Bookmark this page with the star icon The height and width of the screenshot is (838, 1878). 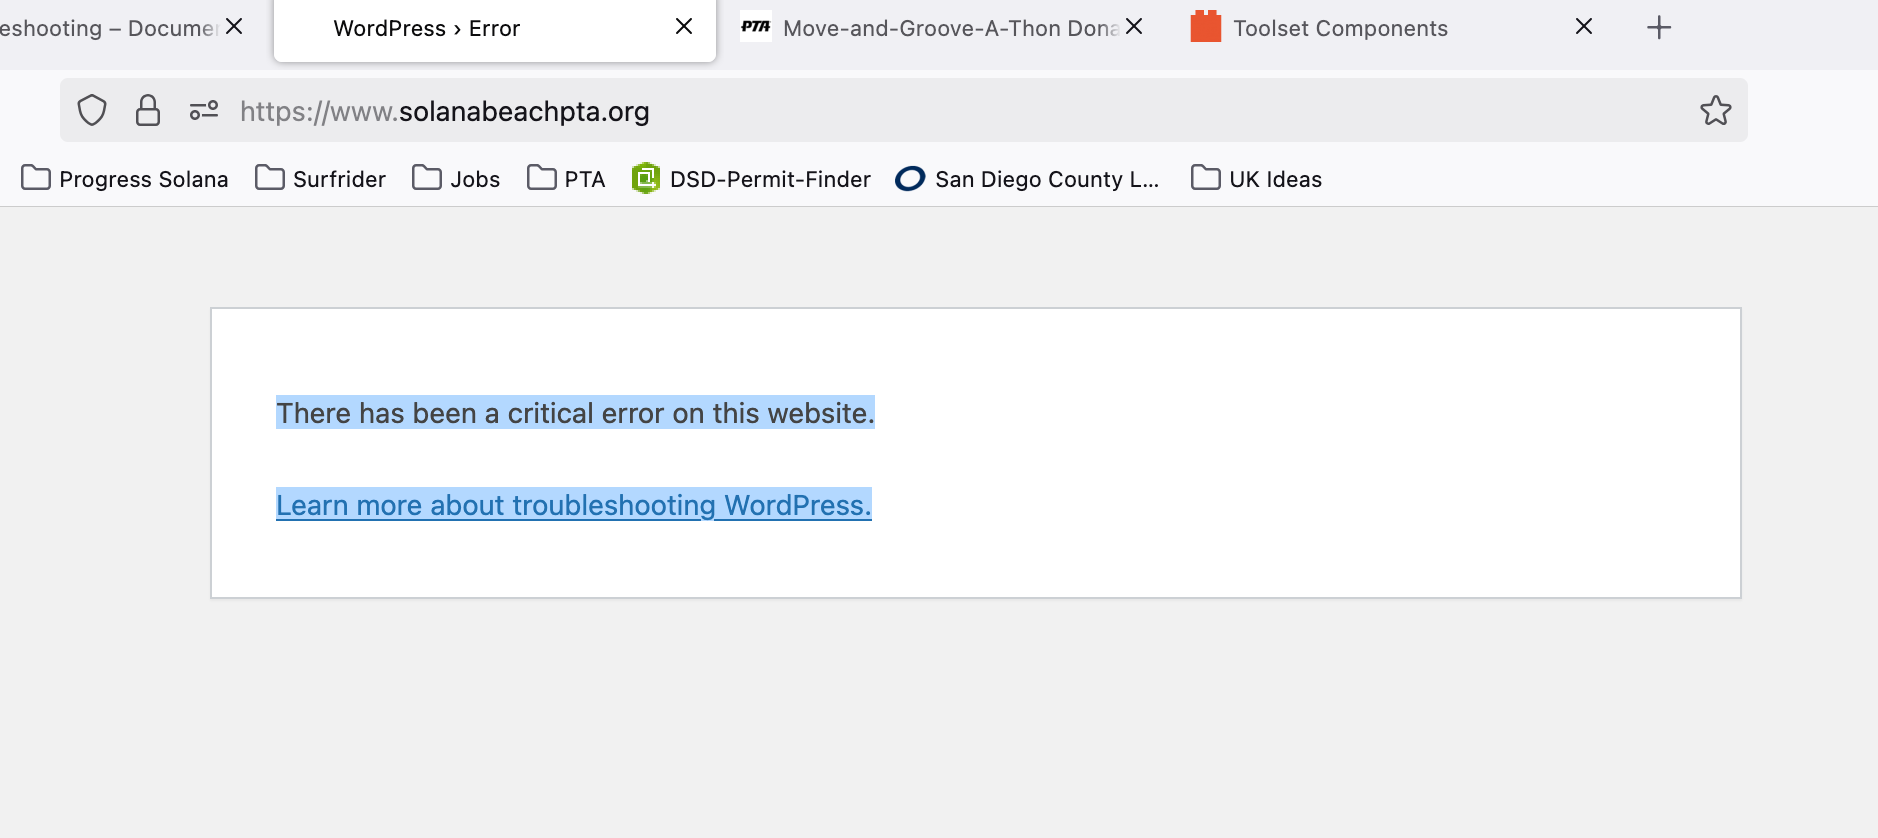1716,110
